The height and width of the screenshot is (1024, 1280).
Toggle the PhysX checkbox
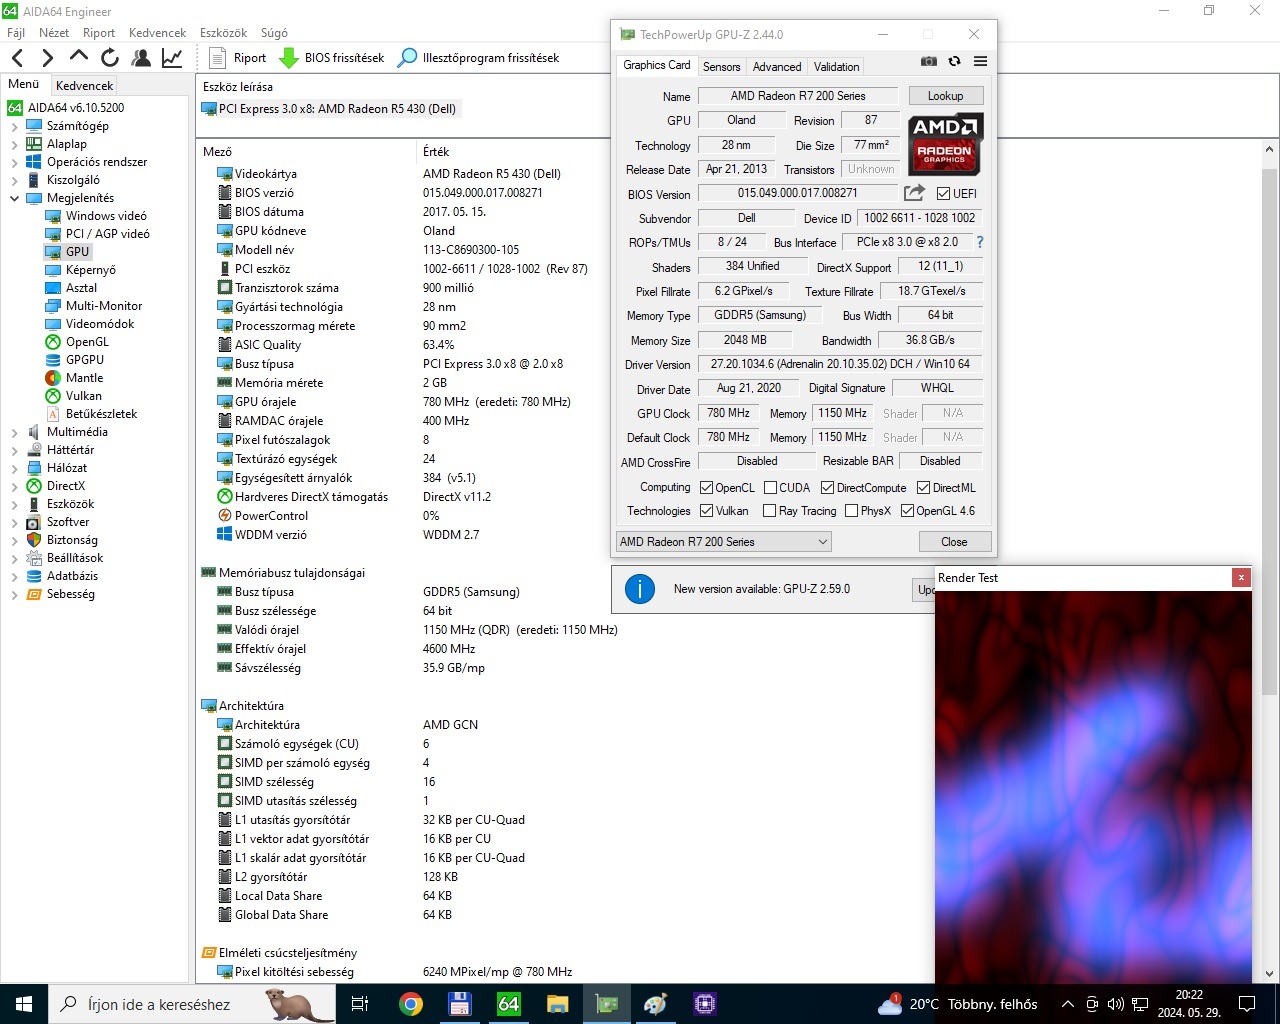pos(851,511)
